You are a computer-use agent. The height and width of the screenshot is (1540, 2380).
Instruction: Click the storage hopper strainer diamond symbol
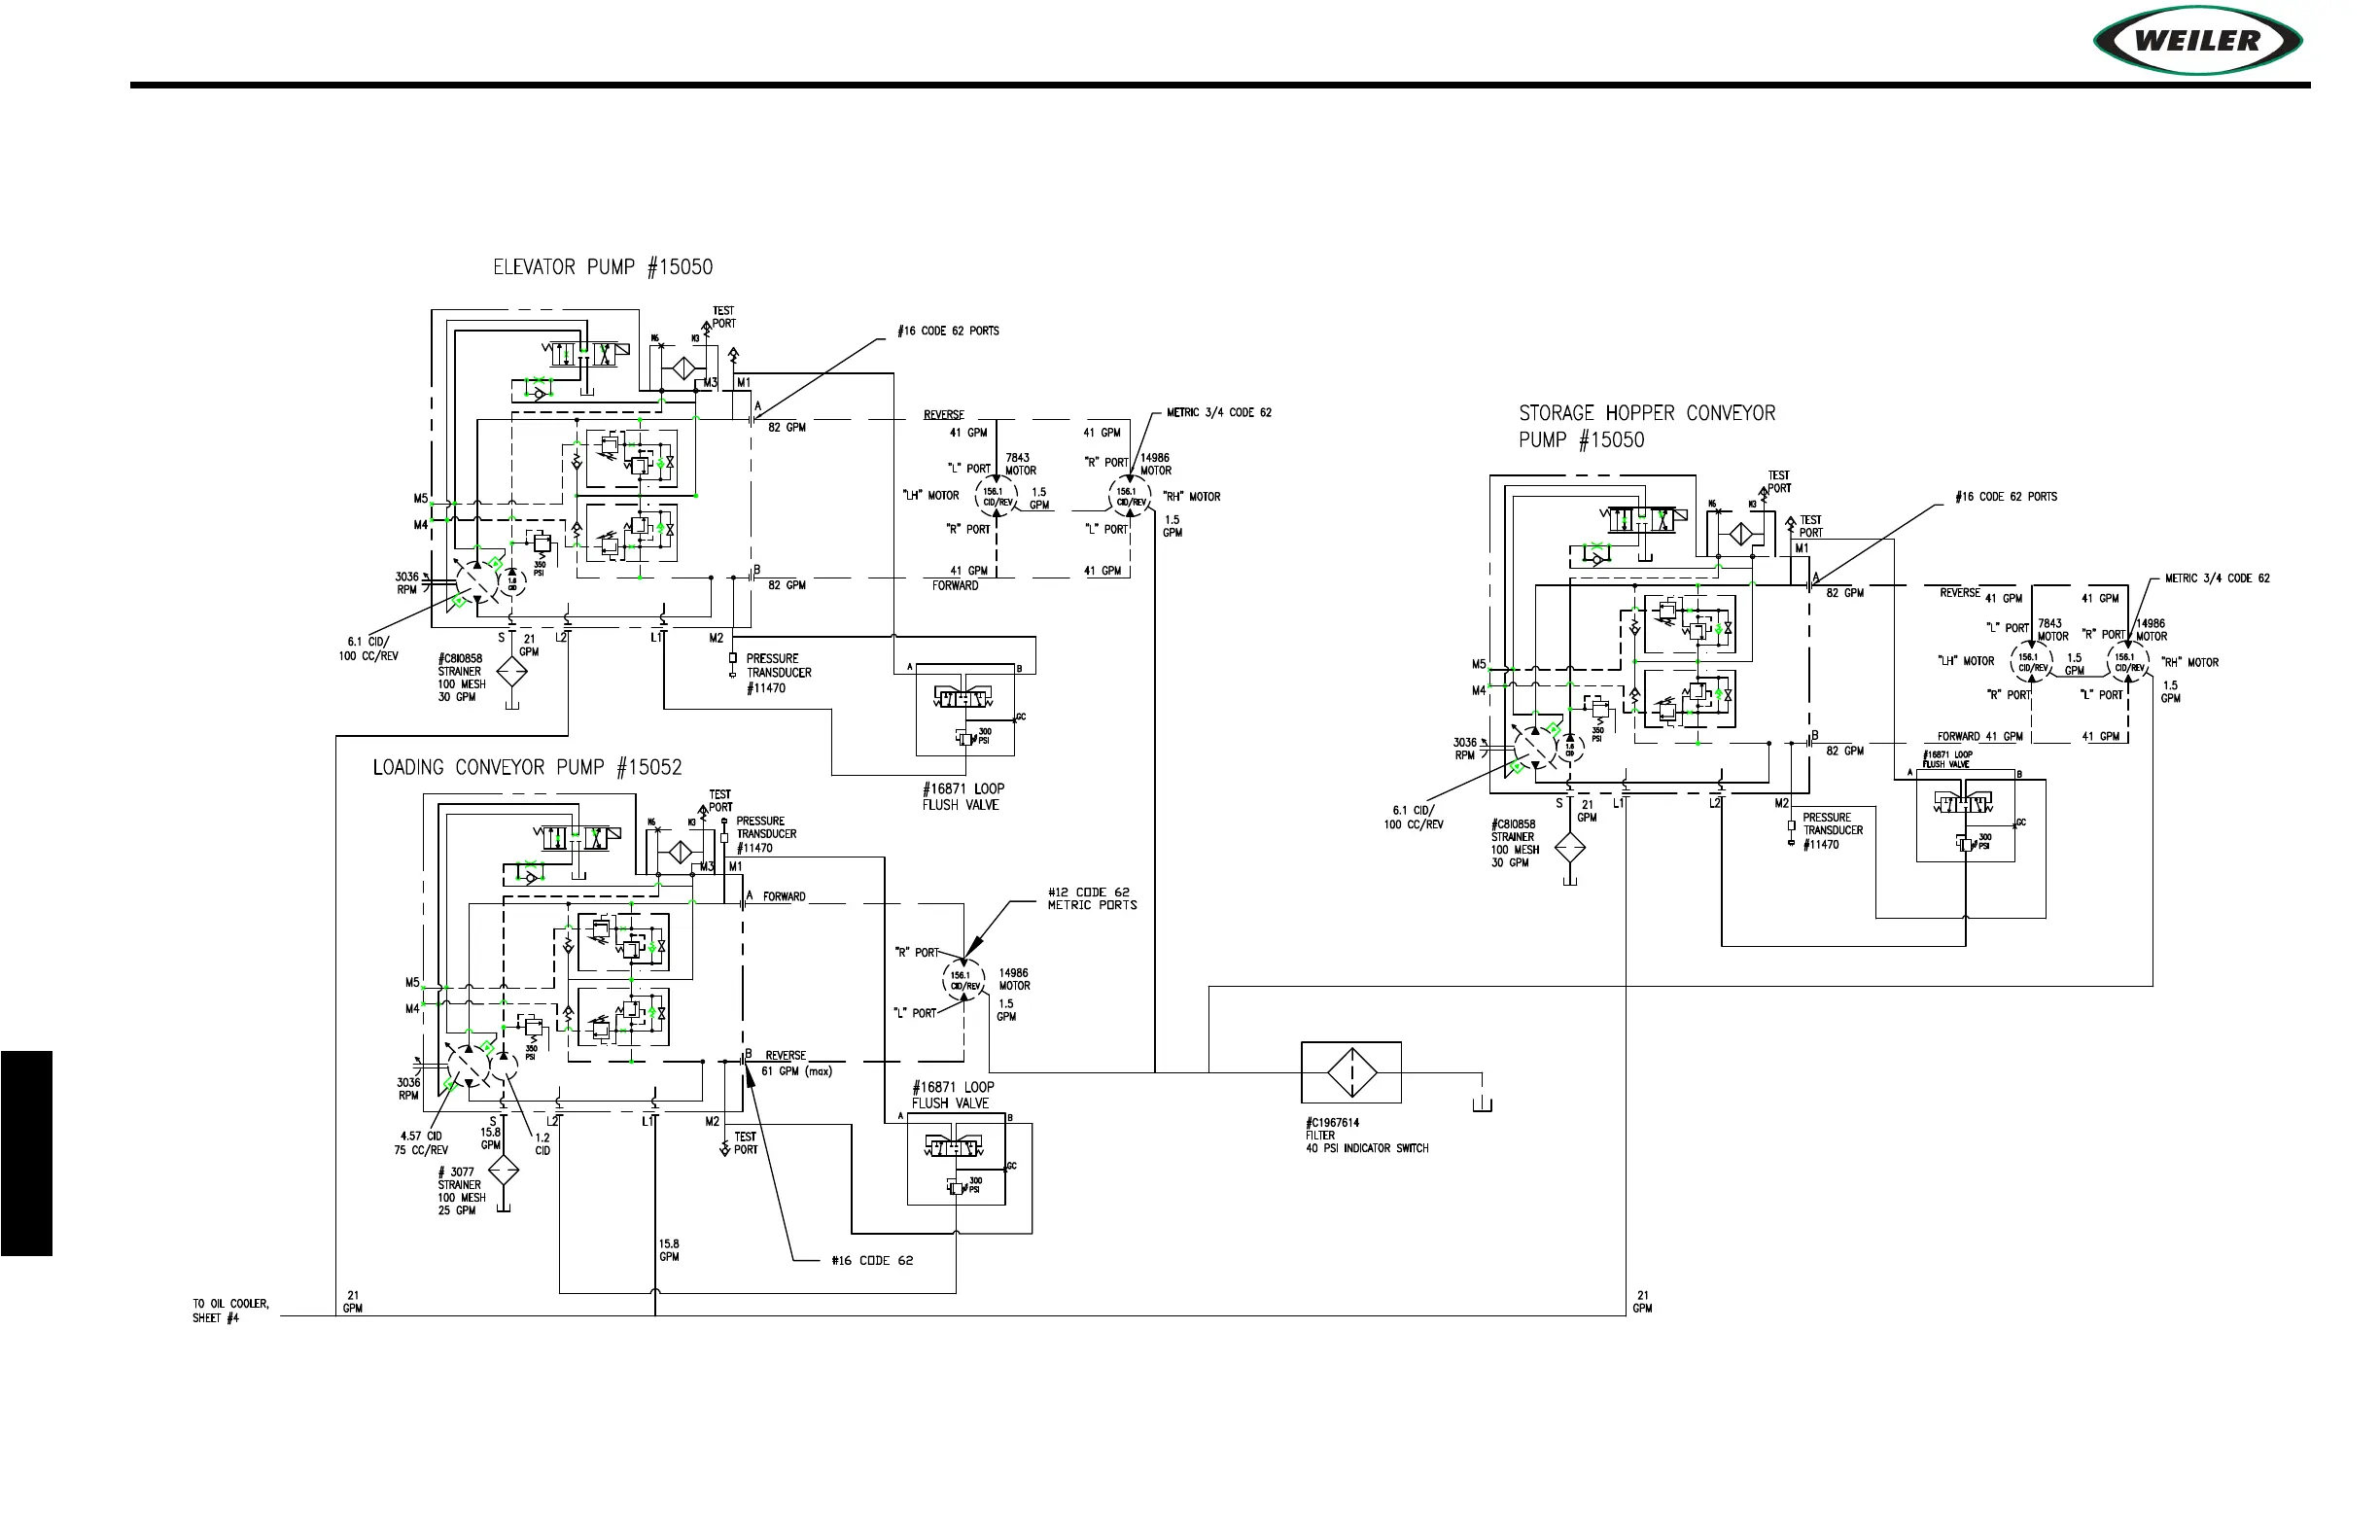(x=1570, y=849)
